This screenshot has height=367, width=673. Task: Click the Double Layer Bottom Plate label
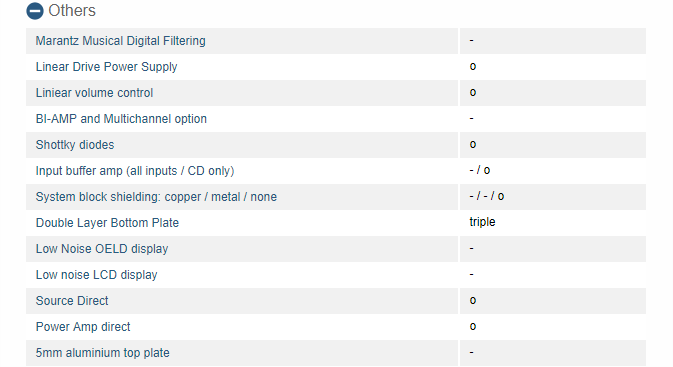click(x=107, y=223)
